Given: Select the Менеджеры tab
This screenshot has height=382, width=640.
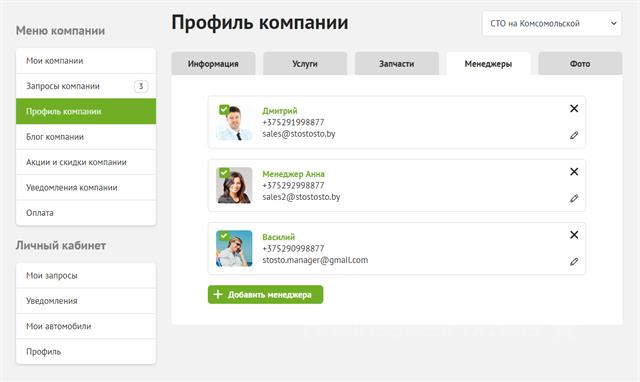Looking at the screenshot, I should (x=488, y=64).
